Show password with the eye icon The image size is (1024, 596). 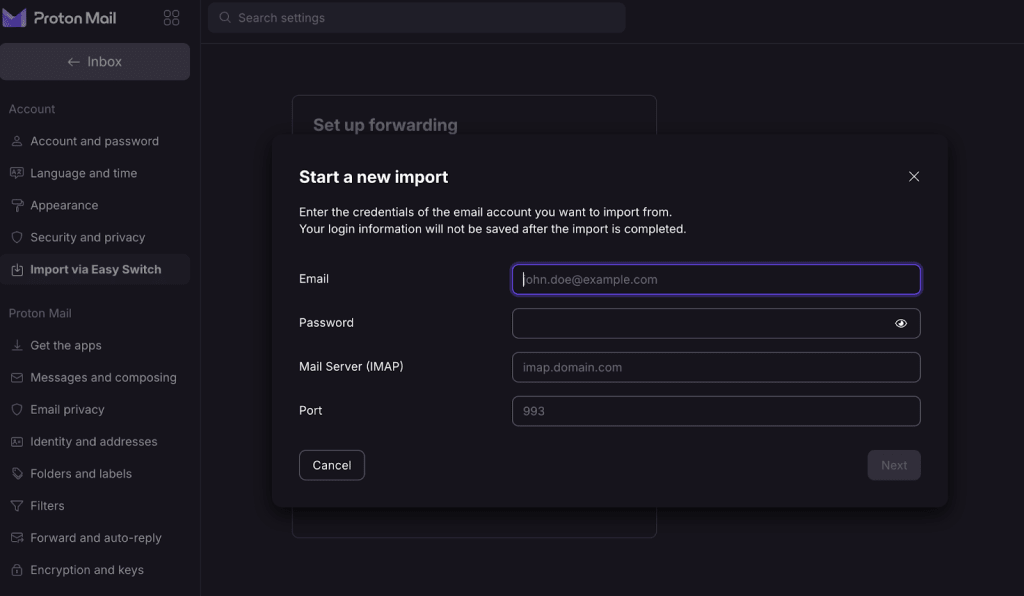[901, 323]
